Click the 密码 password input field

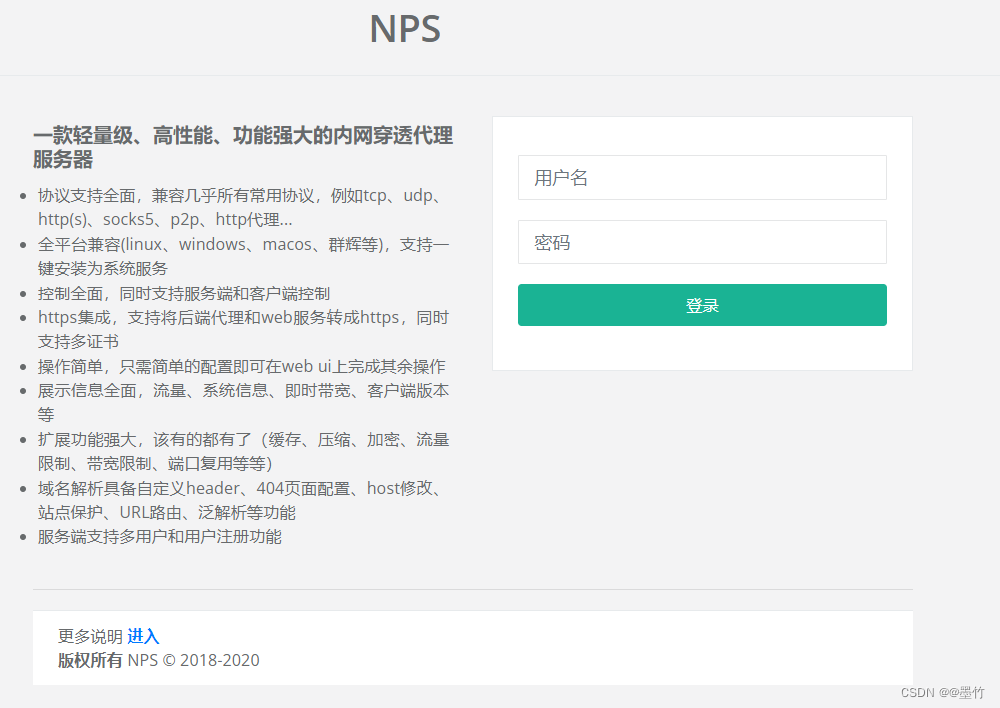(701, 241)
